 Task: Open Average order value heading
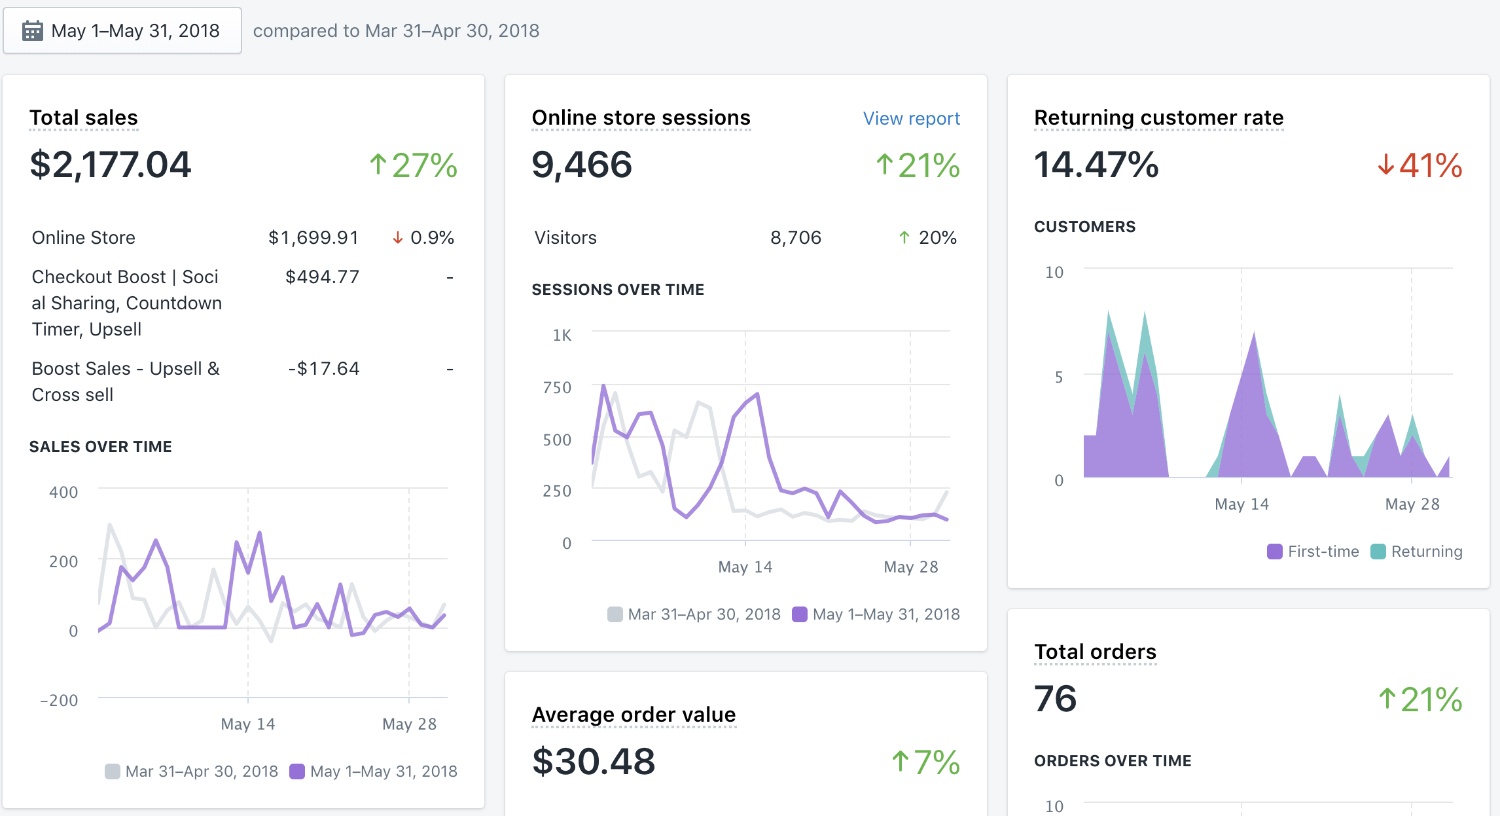pos(634,715)
